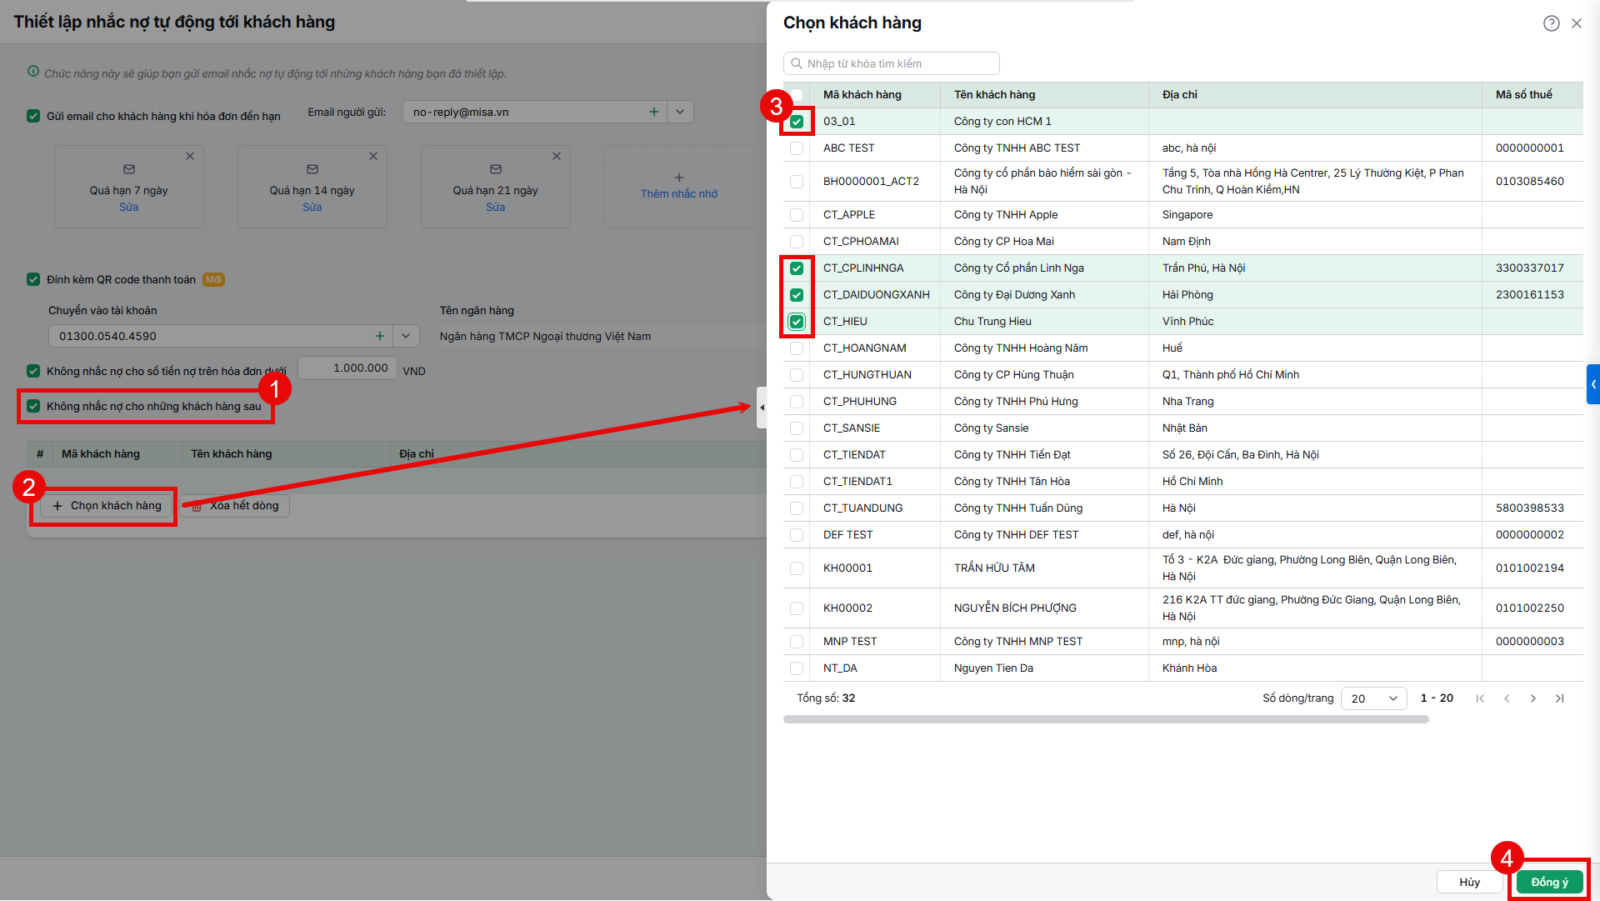1600x901 pixels.
Task: Select row Công ty TNHH Tuấn Dũng
Action: [1183, 508]
